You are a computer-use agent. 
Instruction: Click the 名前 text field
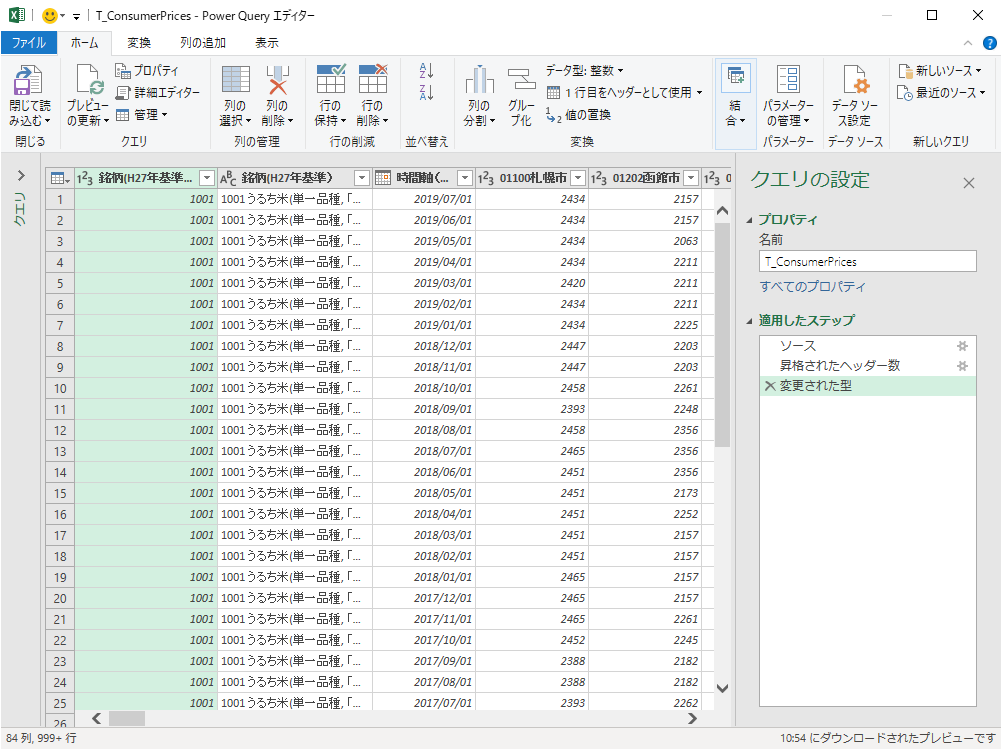point(867,261)
